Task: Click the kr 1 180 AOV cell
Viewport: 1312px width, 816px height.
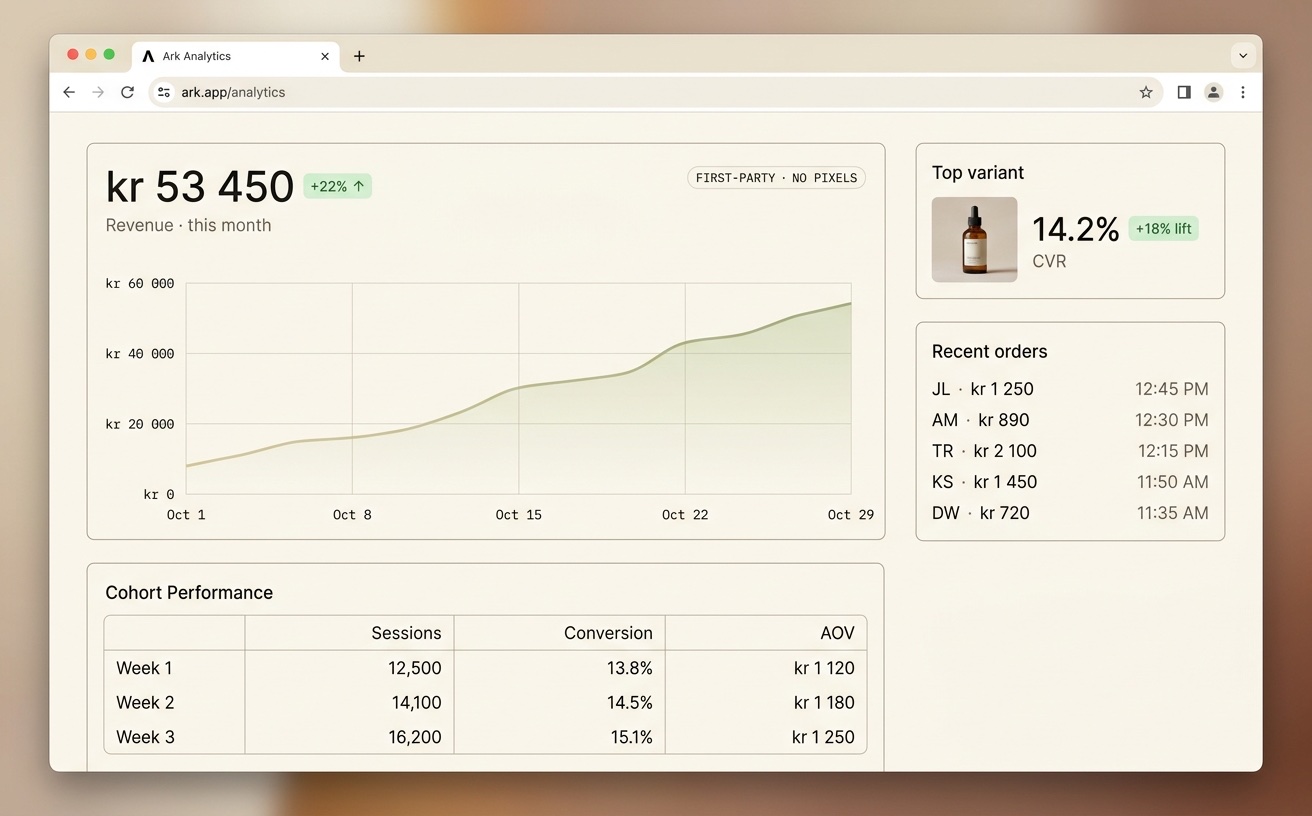Action: [825, 702]
